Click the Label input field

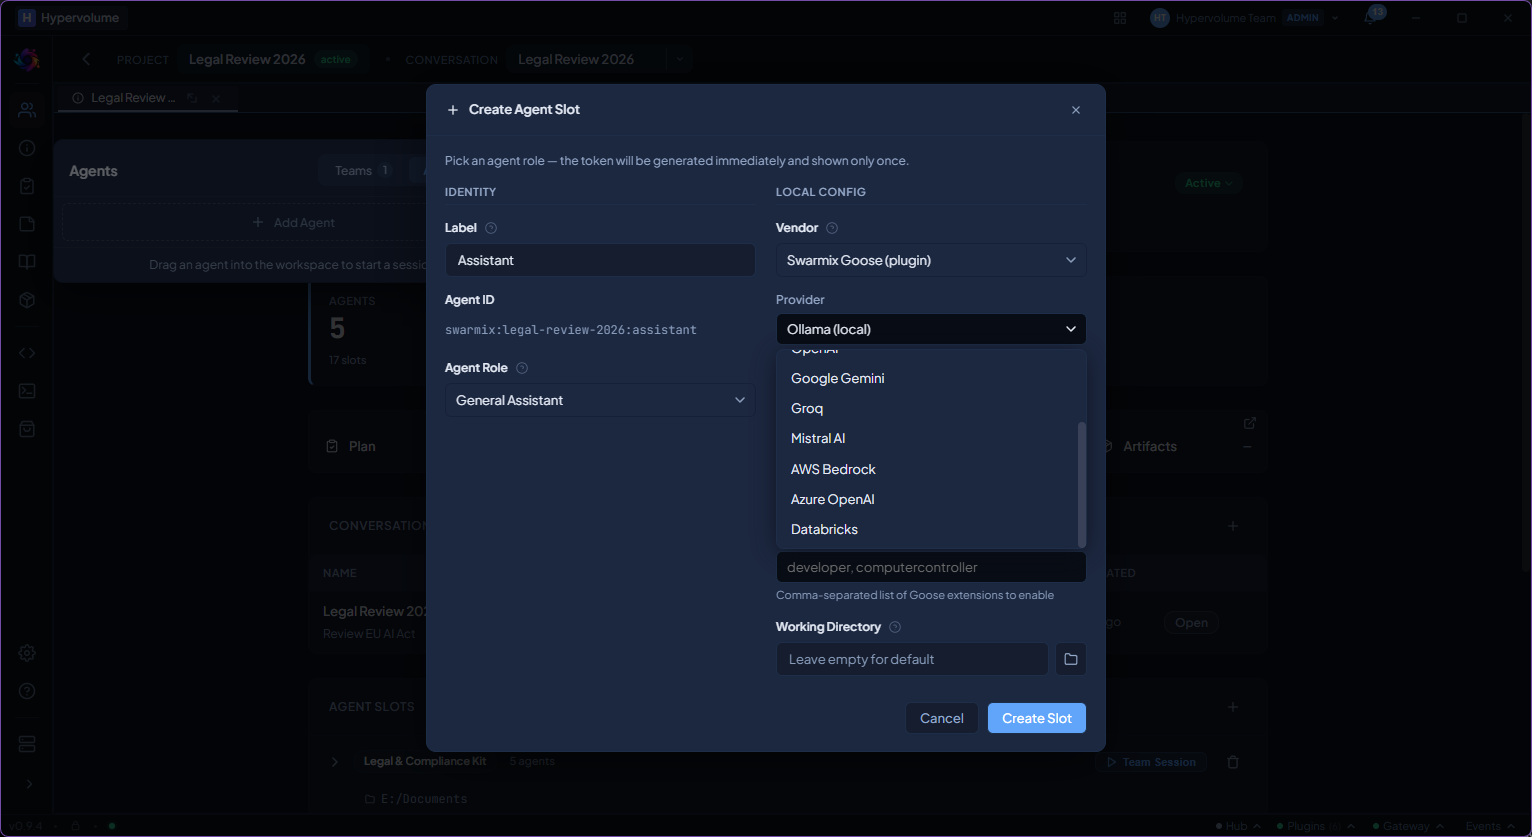[600, 260]
